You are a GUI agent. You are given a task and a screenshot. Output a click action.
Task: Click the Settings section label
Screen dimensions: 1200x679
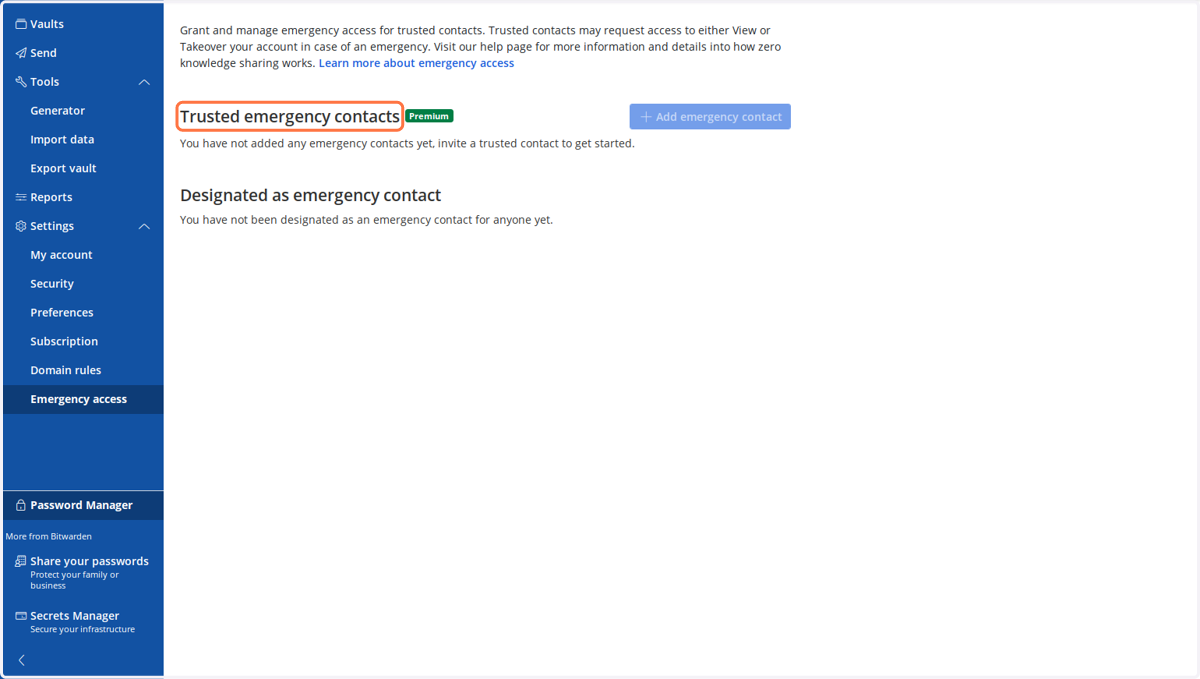click(52, 226)
